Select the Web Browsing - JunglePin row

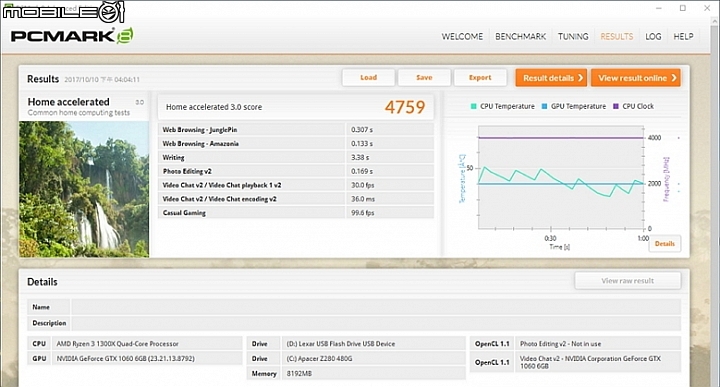coord(296,130)
